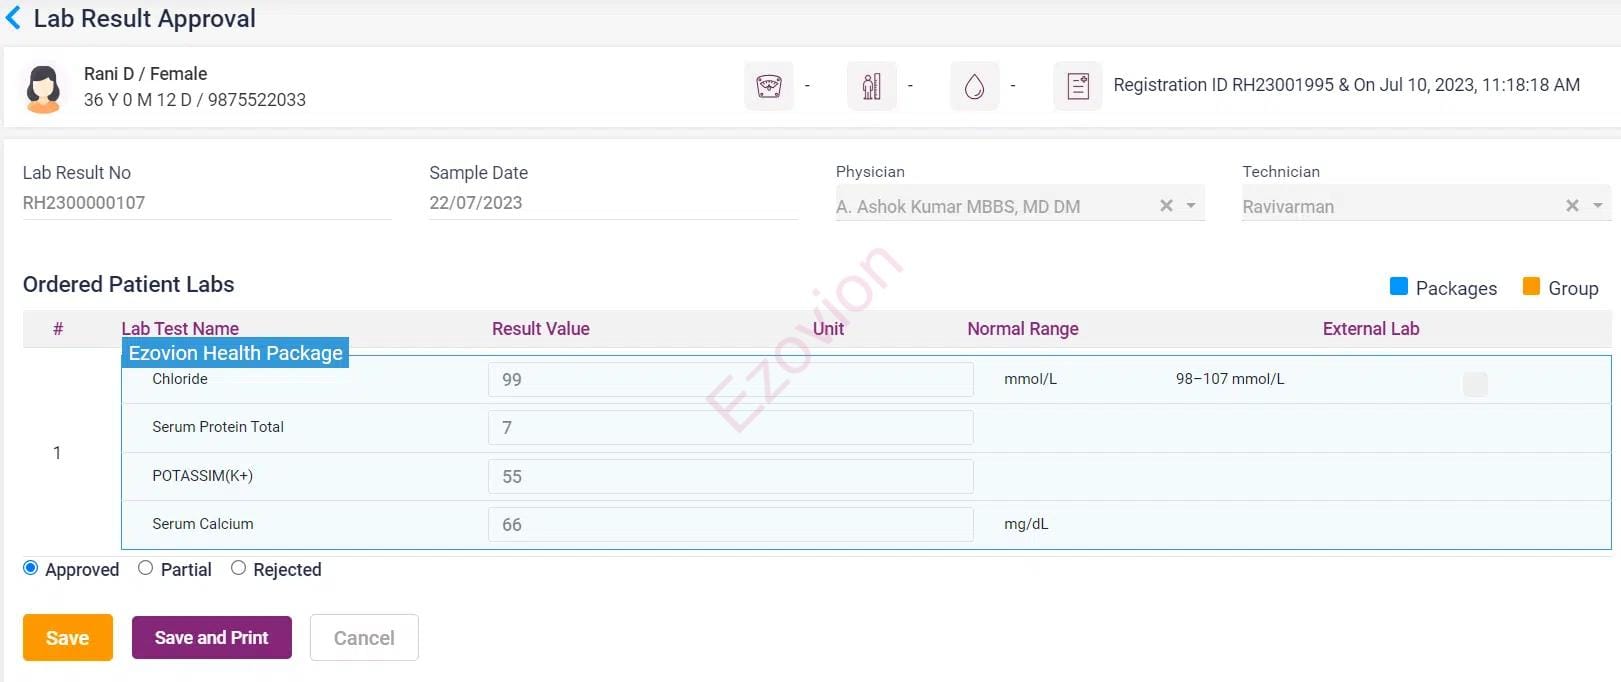Click the registration document icon
1621x682 pixels.
pyautogui.click(x=1077, y=86)
